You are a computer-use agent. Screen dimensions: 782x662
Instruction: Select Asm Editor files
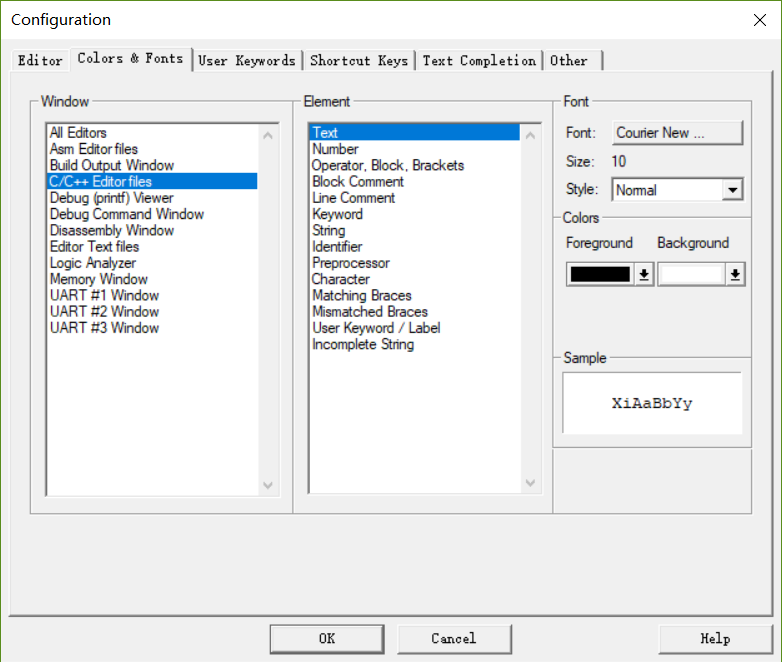coord(152,149)
